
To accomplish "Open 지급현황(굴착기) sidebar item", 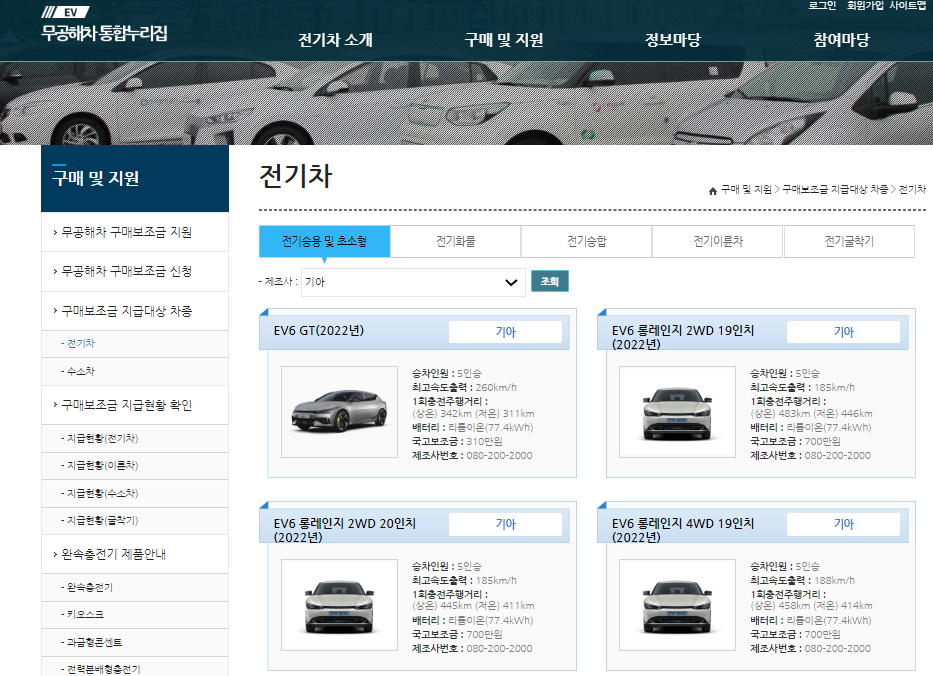I will (x=135, y=521).
